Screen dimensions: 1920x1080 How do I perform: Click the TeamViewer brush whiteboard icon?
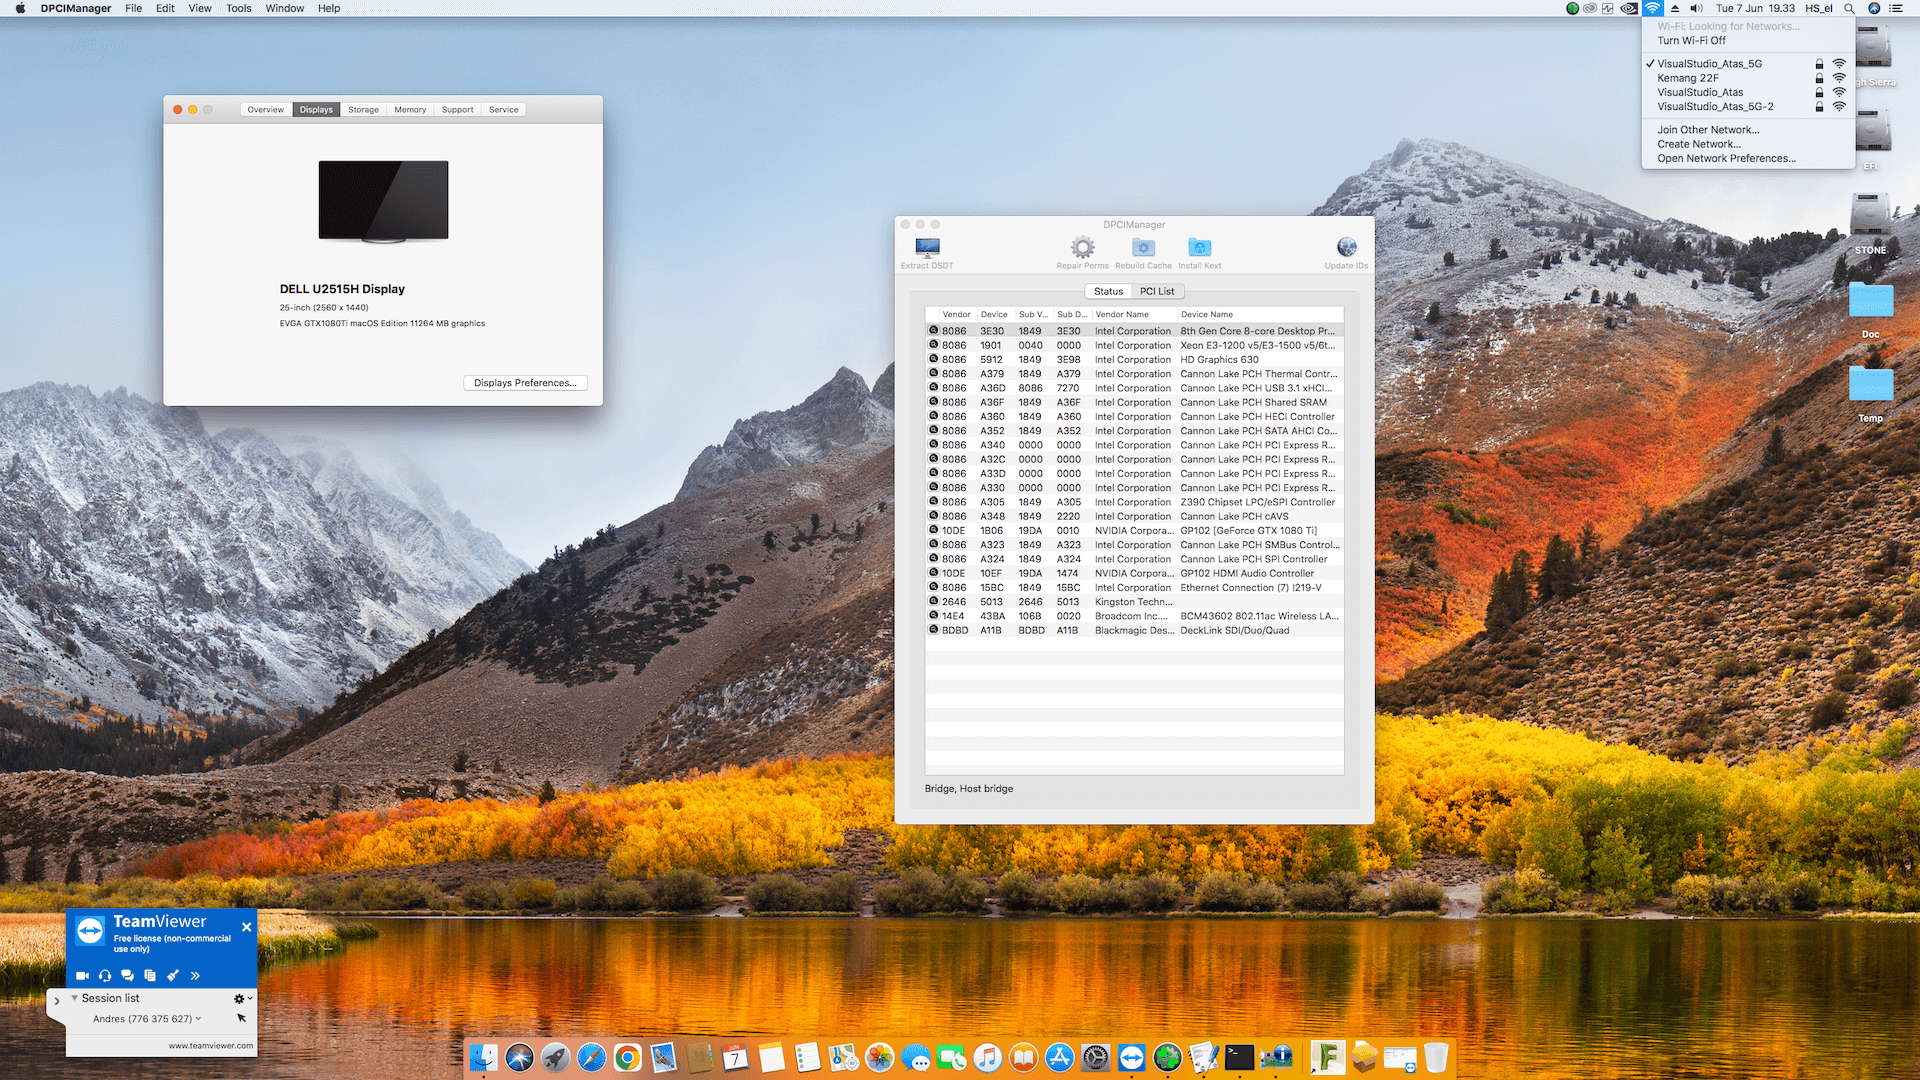click(x=172, y=975)
